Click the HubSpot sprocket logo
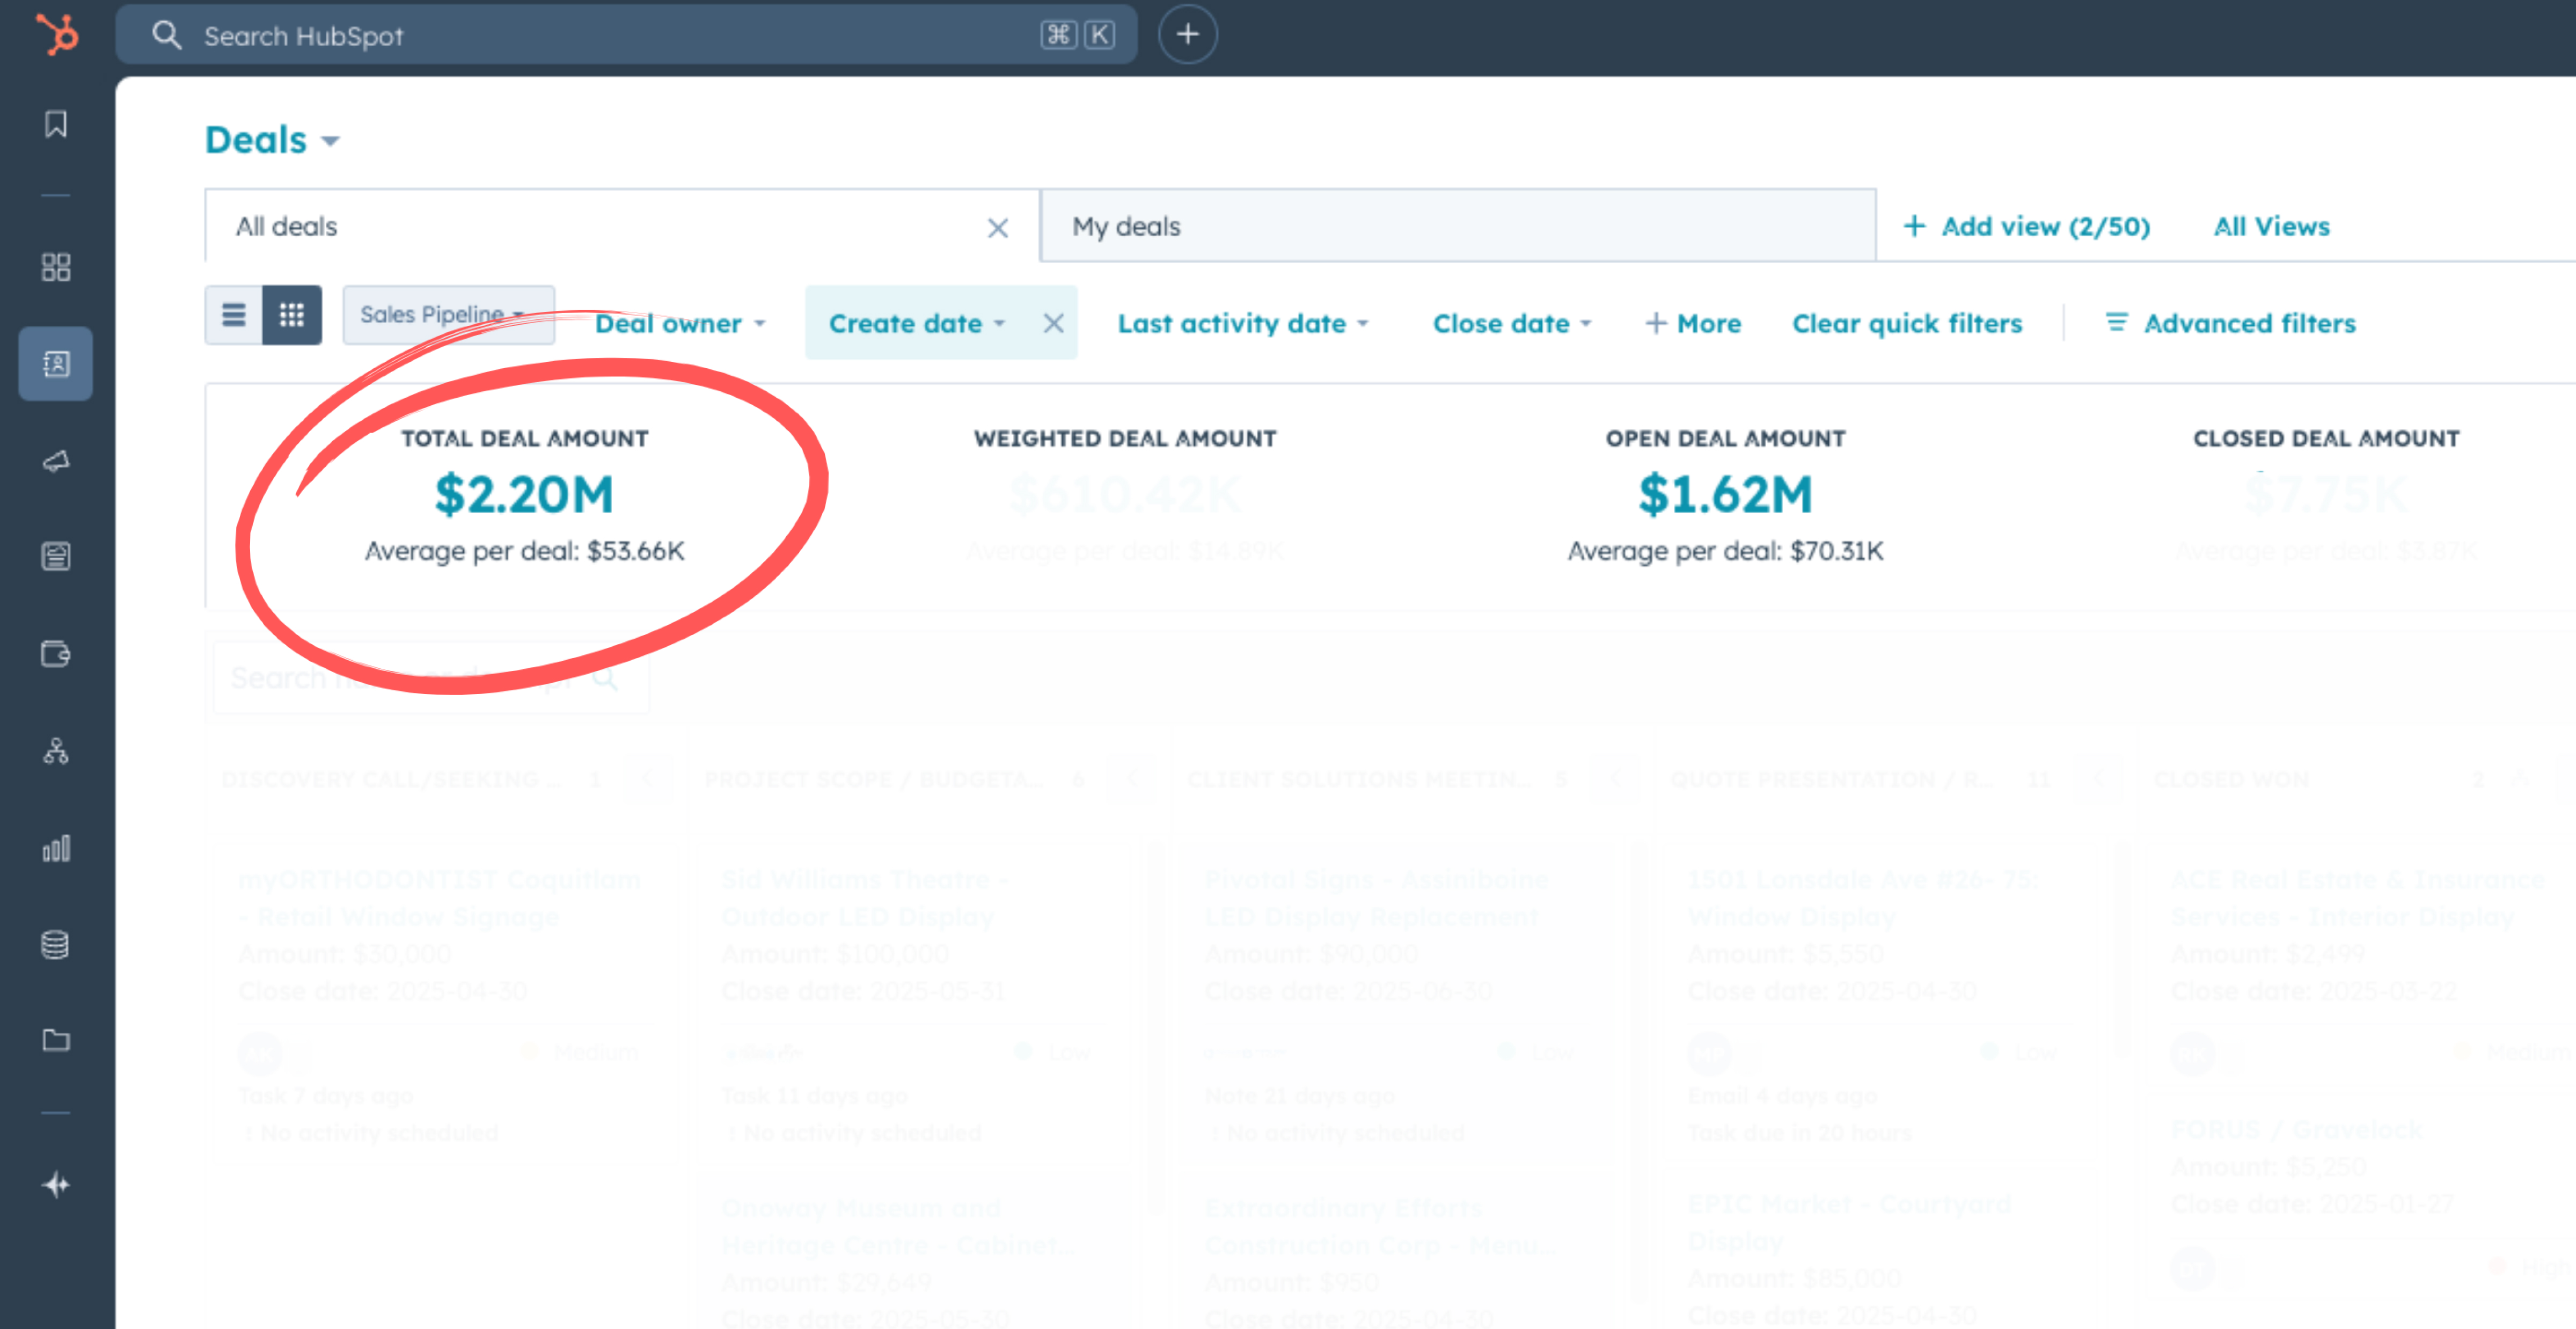This screenshot has width=2576, height=1329. pos(57,35)
